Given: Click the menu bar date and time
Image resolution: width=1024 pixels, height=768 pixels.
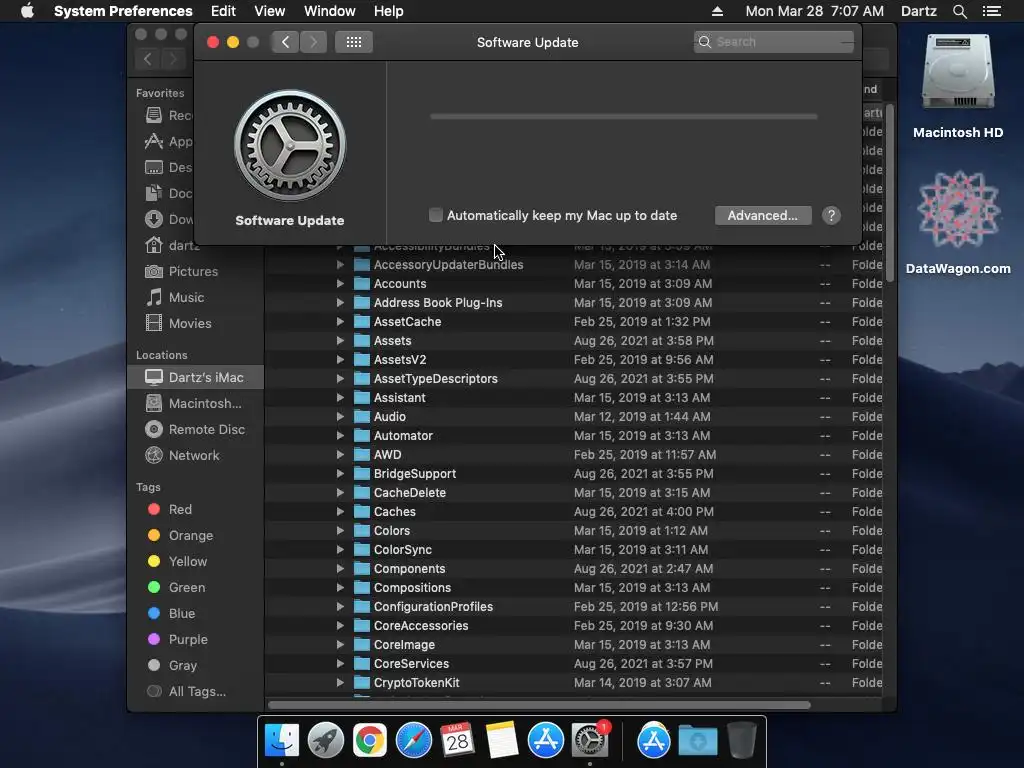Looking at the screenshot, I should 814,11.
